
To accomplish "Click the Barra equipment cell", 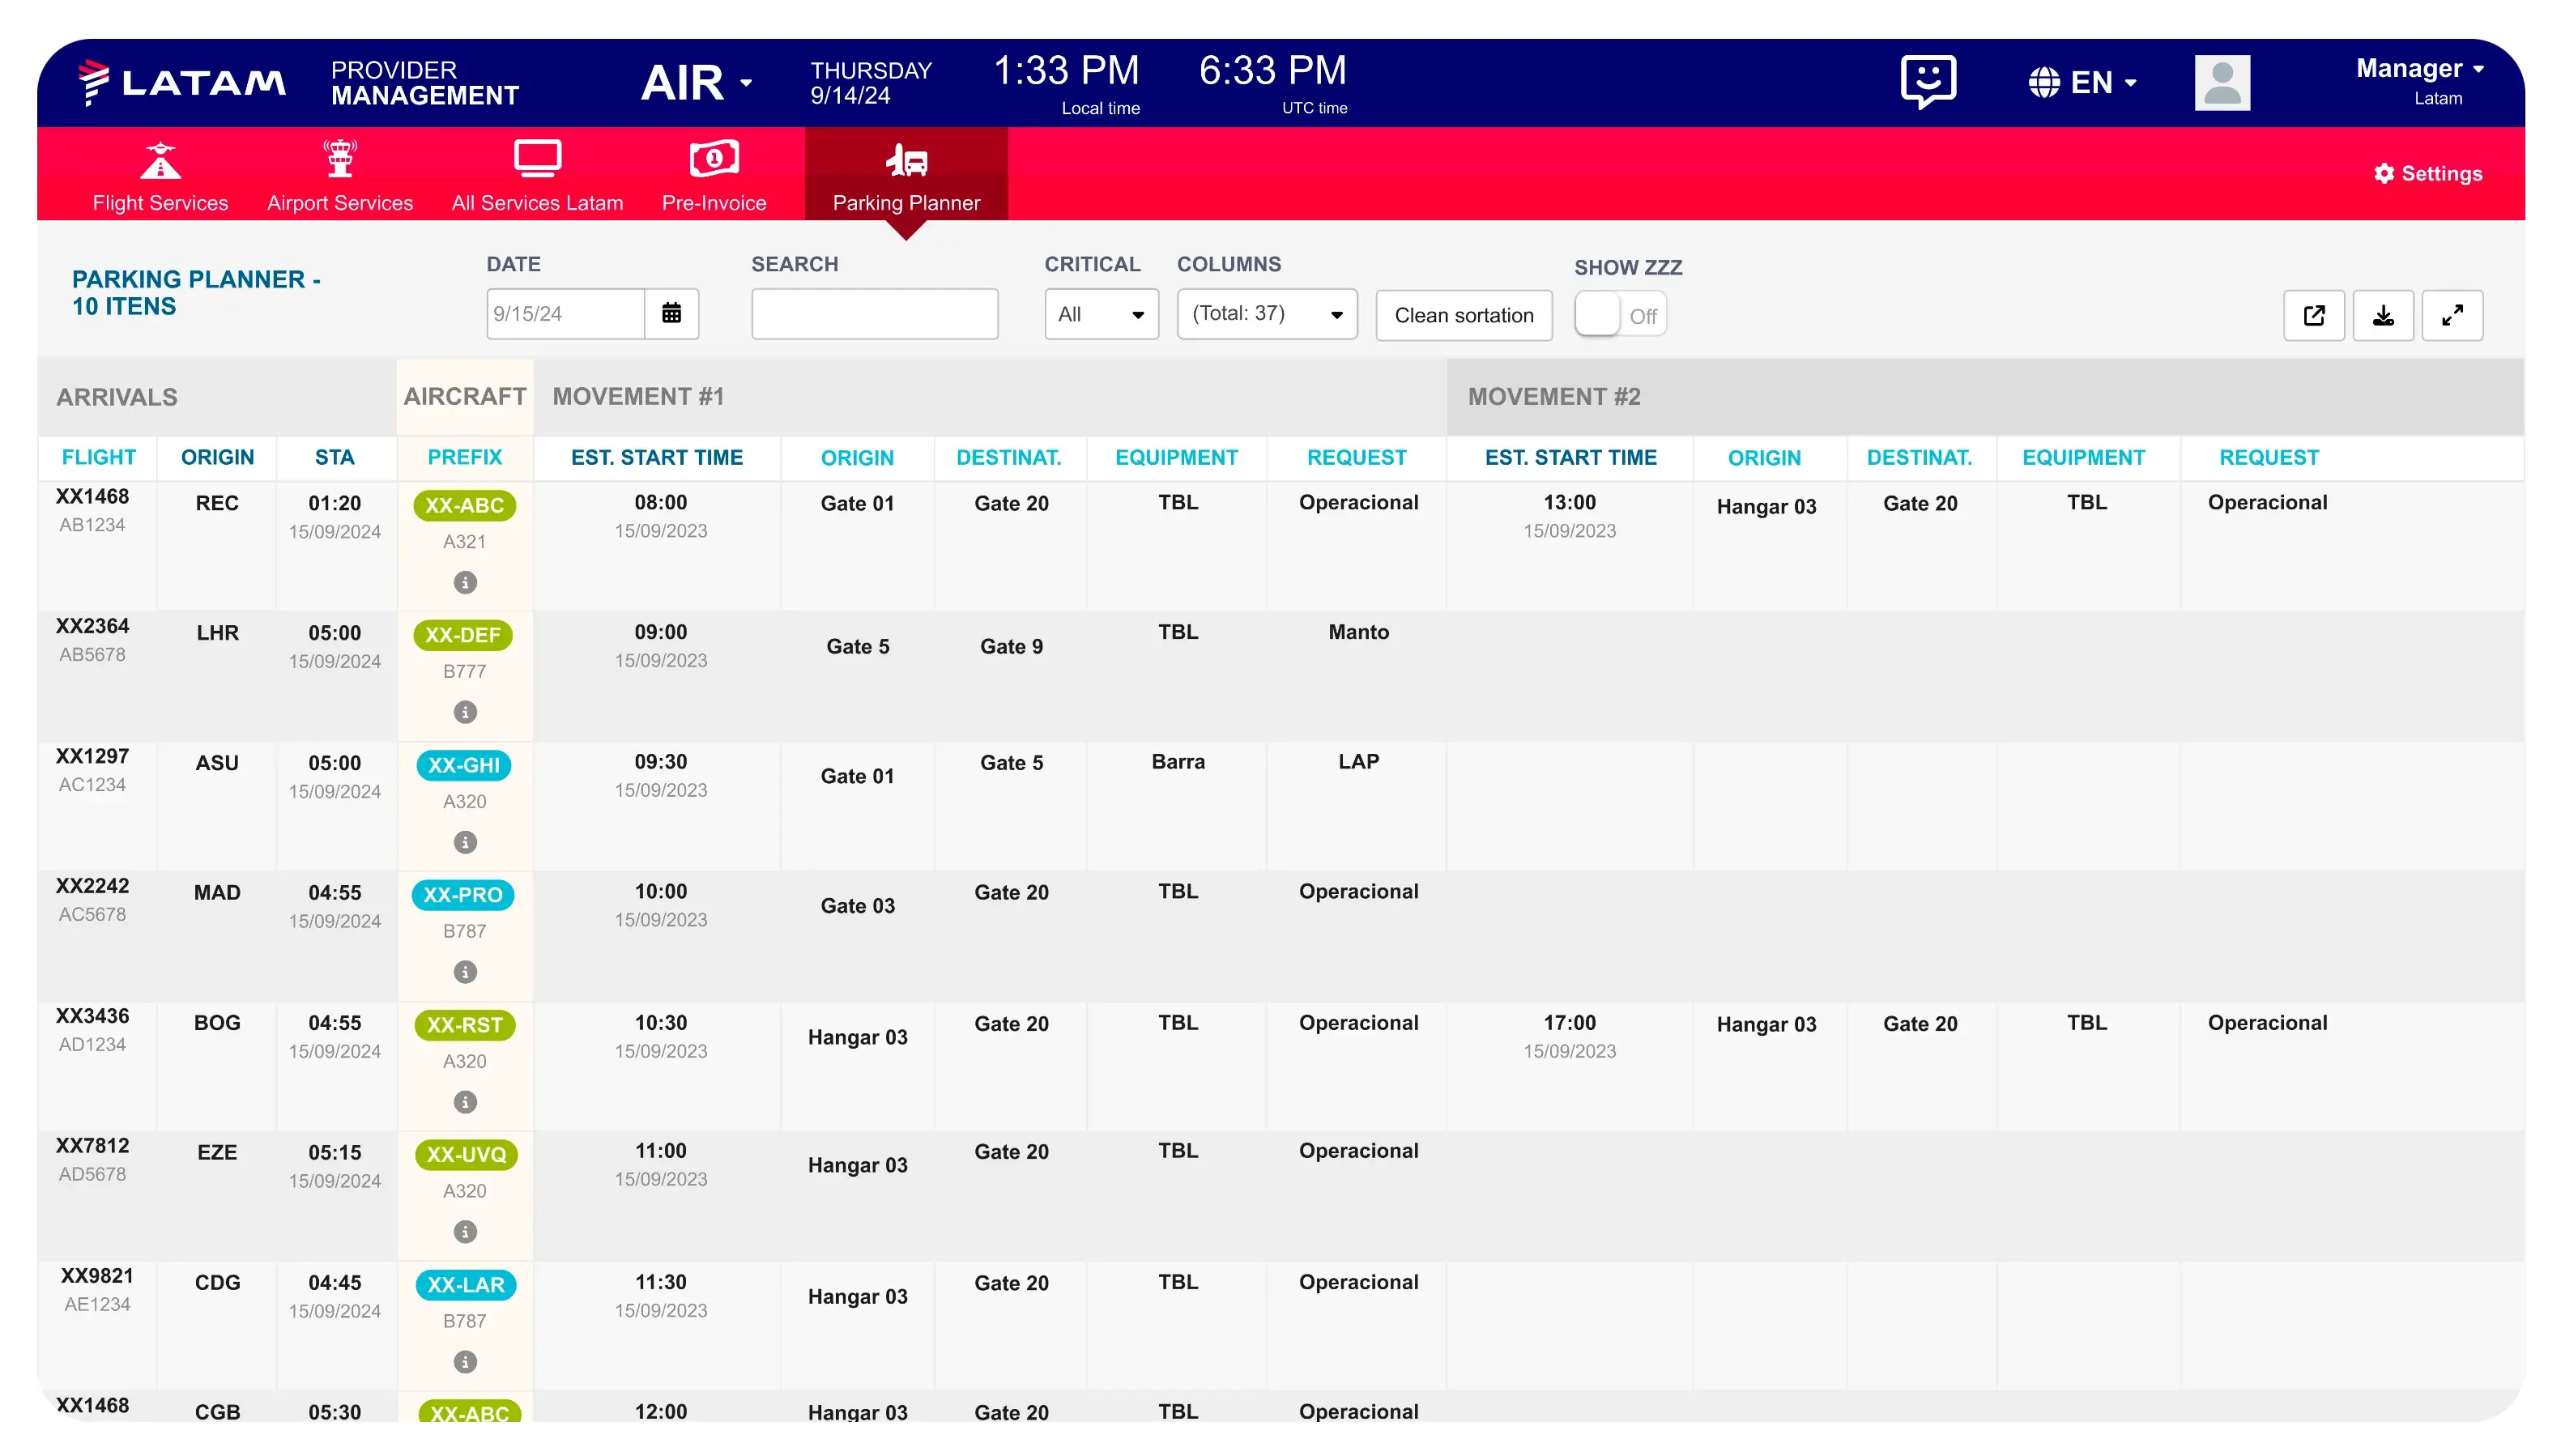I will pyautogui.click(x=1178, y=762).
